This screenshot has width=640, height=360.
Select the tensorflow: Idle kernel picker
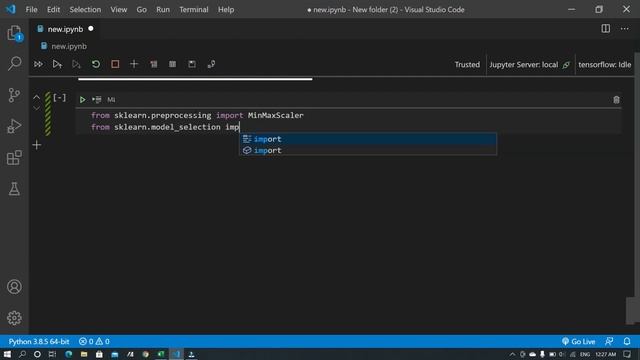coord(604,64)
